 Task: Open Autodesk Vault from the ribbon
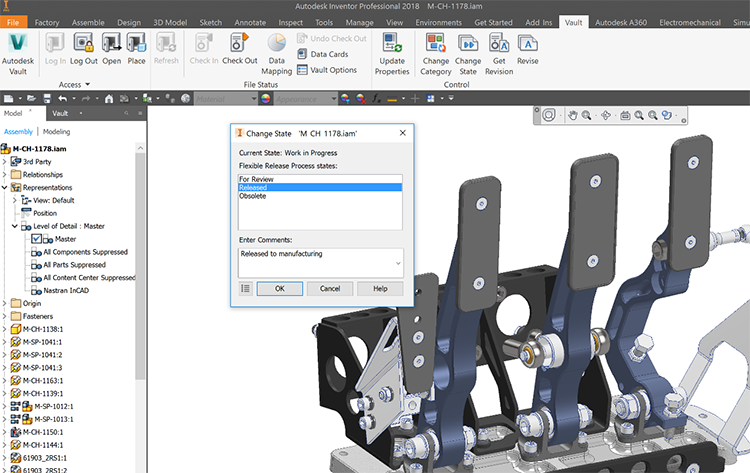18,54
